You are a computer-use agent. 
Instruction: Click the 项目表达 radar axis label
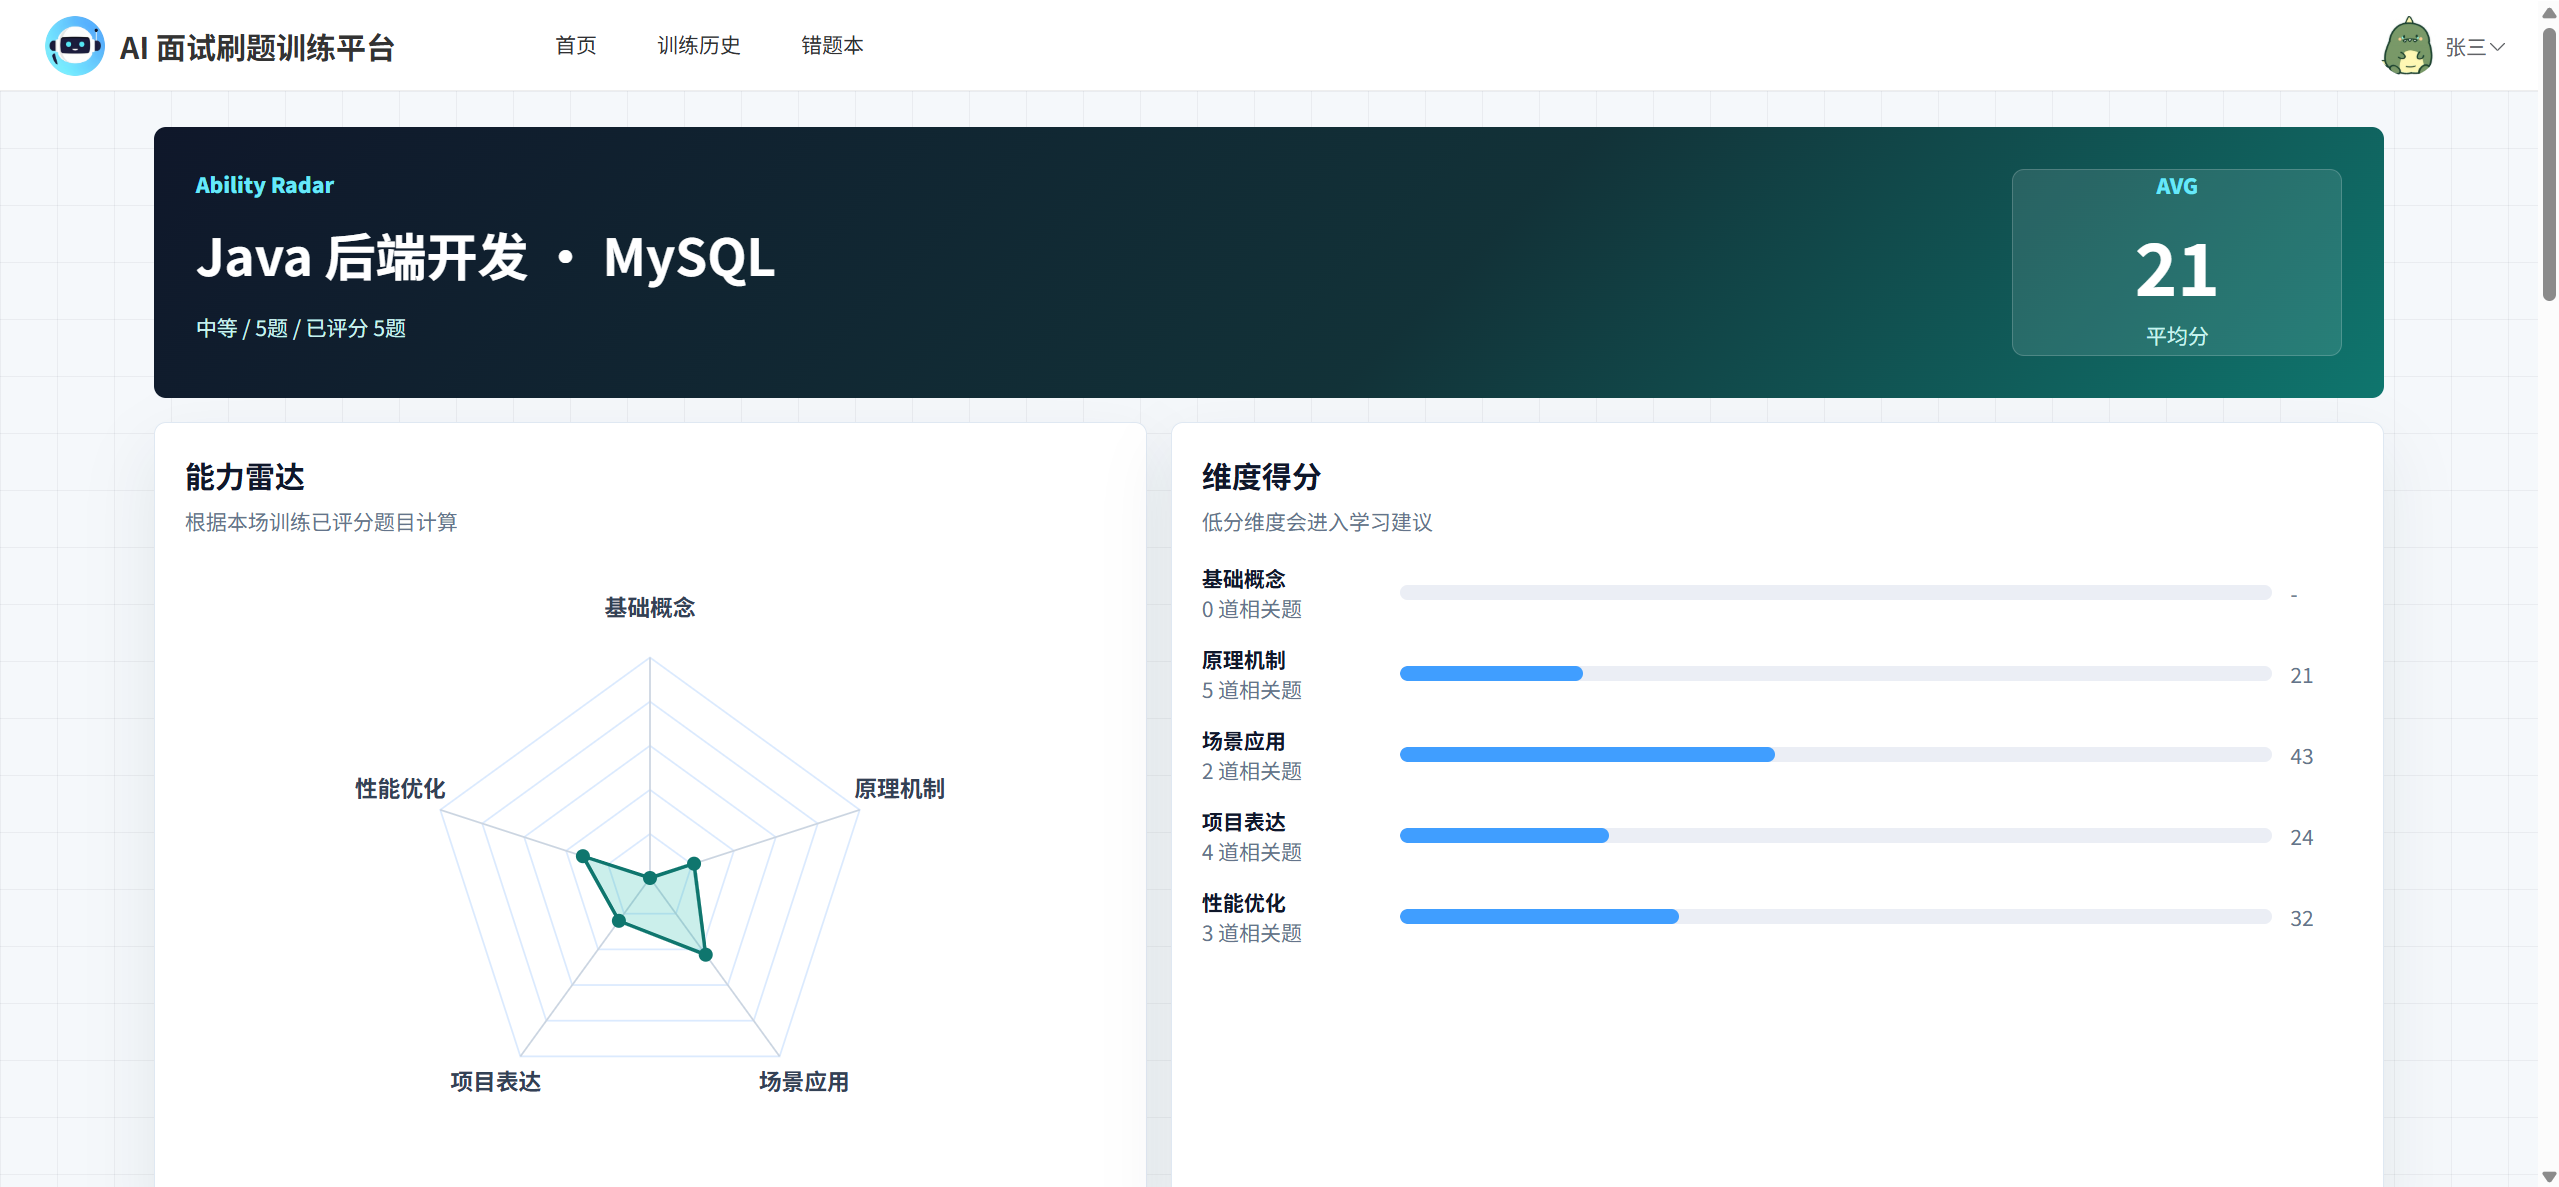pyautogui.click(x=495, y=1082)
